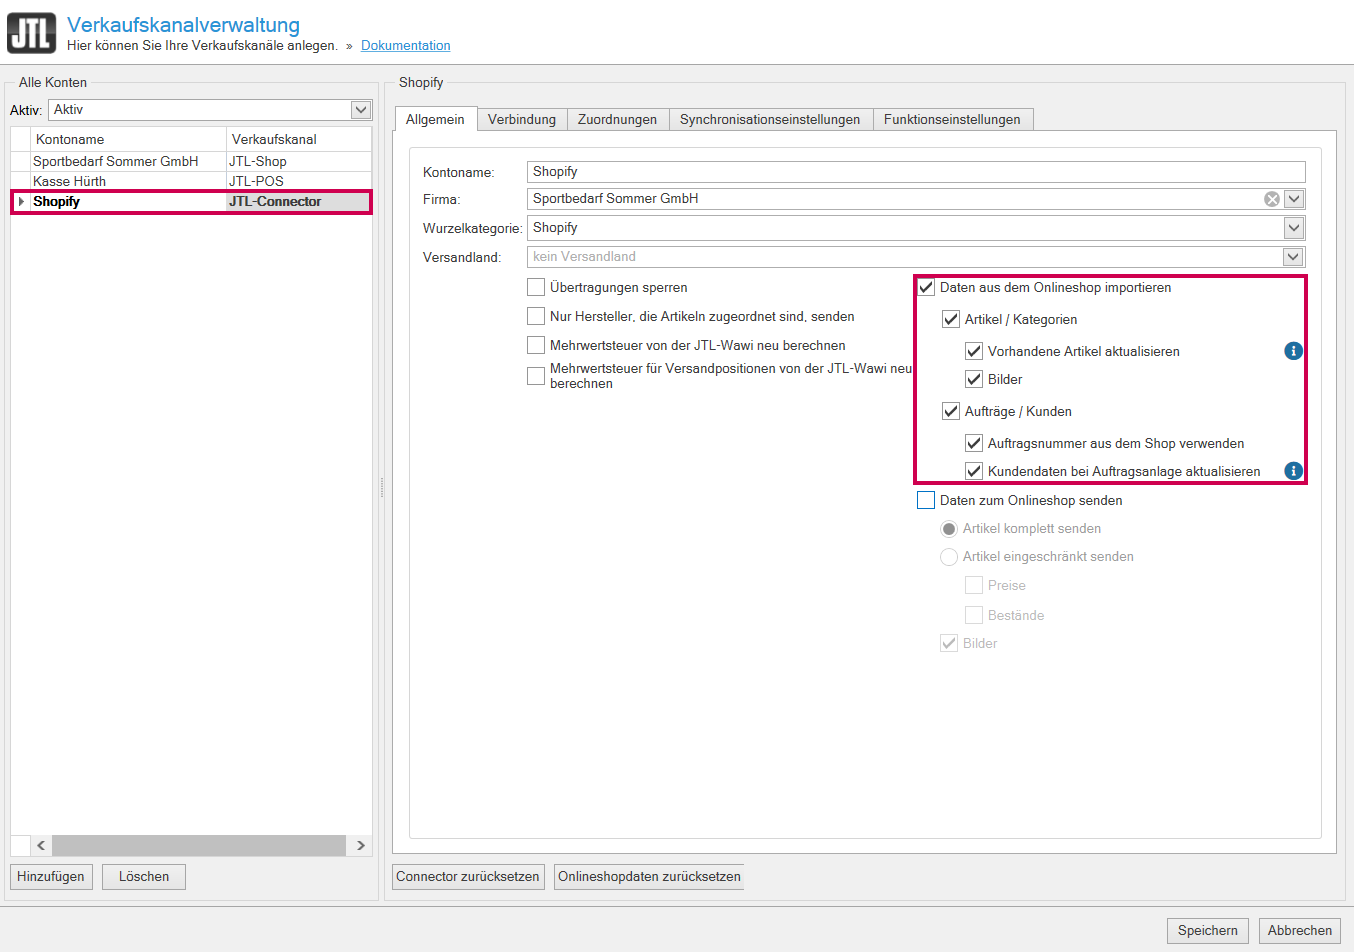Click the Speichern button
The height and width of the screenshot is (952, 1354).
click(1208, 931)
